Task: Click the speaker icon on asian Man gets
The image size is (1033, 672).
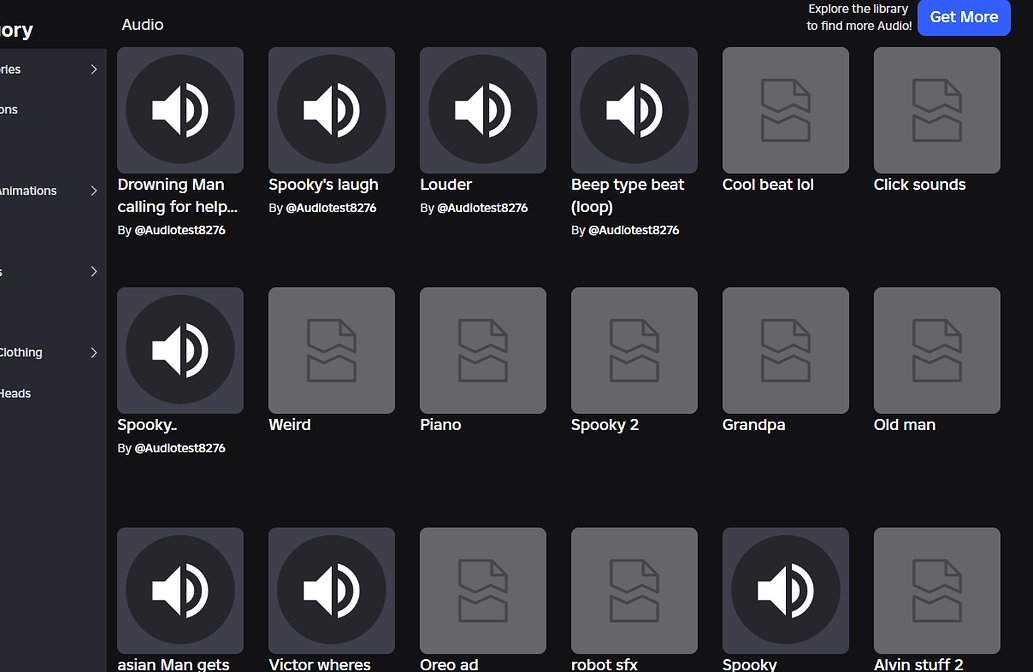Action: tap(180, 590)
